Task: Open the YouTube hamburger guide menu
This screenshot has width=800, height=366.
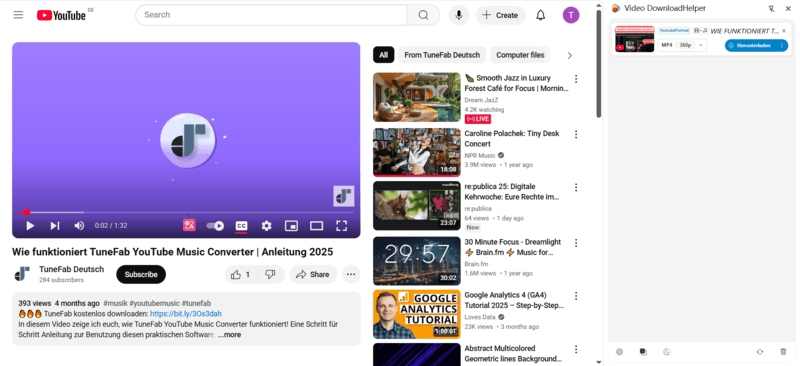Action: tap(18, 15)
